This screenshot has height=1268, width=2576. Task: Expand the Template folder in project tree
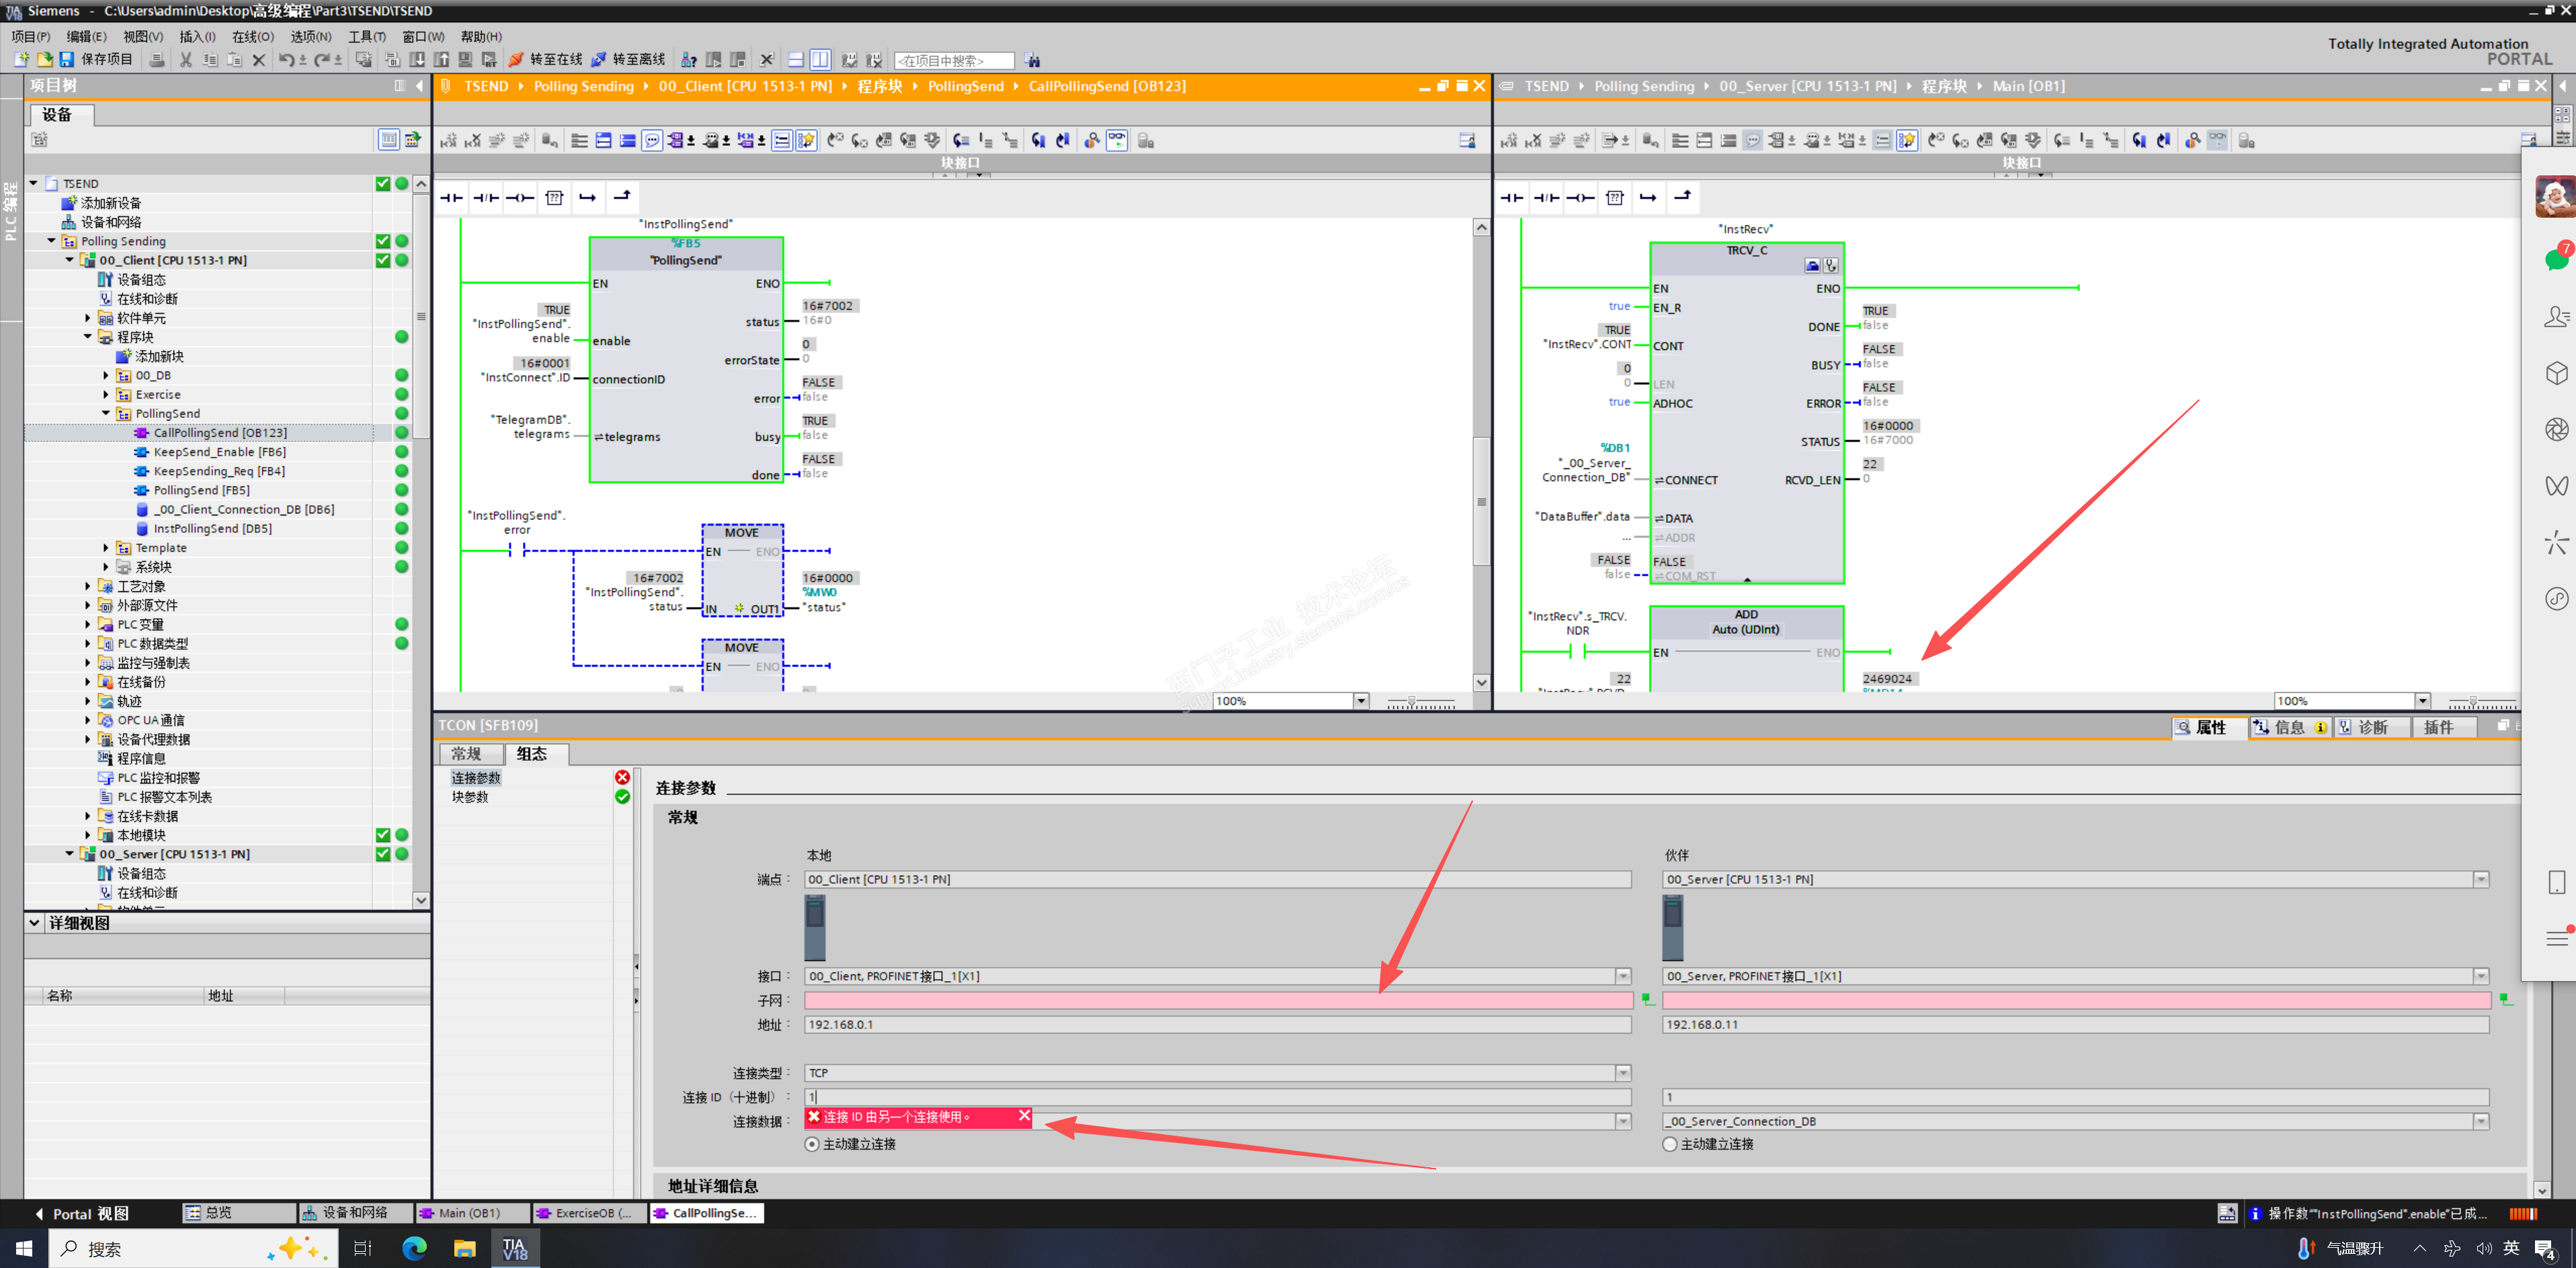[x=106, y=548]
